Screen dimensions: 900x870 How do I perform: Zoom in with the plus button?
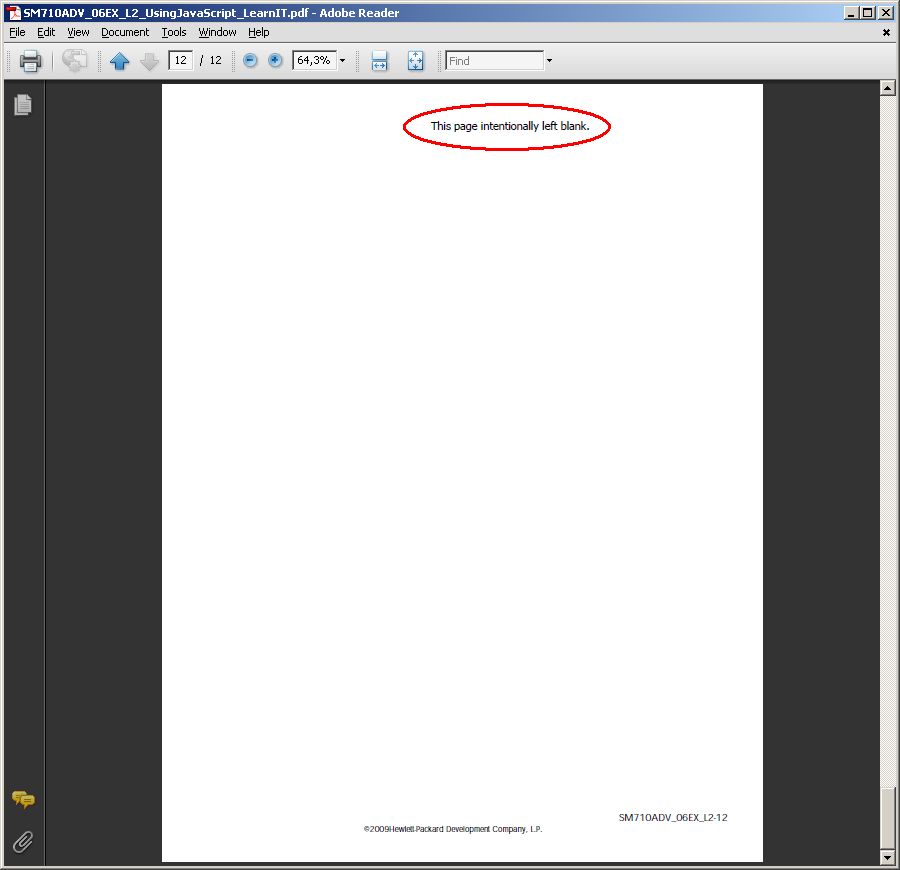275,60
